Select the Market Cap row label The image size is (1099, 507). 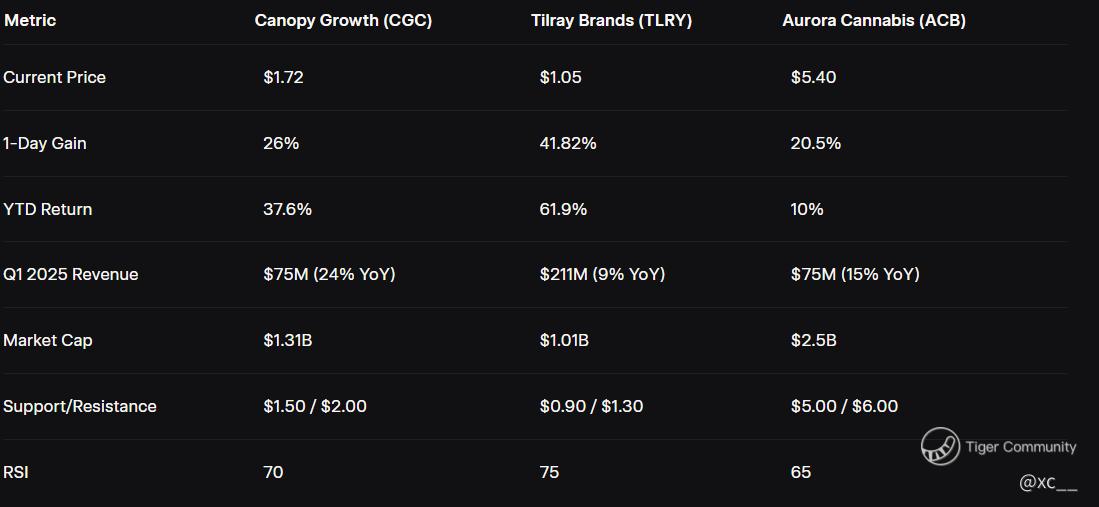pos(47,340)
